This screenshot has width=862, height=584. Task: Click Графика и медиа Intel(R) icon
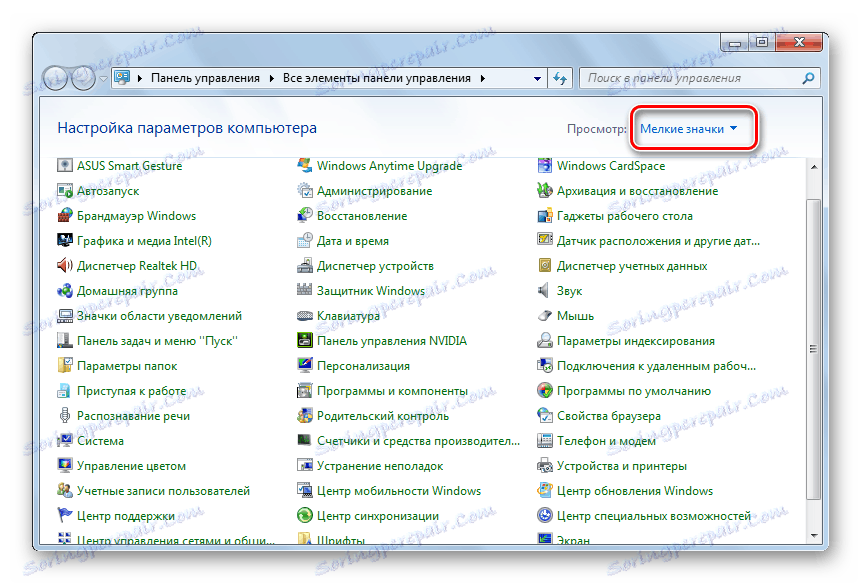64,241
